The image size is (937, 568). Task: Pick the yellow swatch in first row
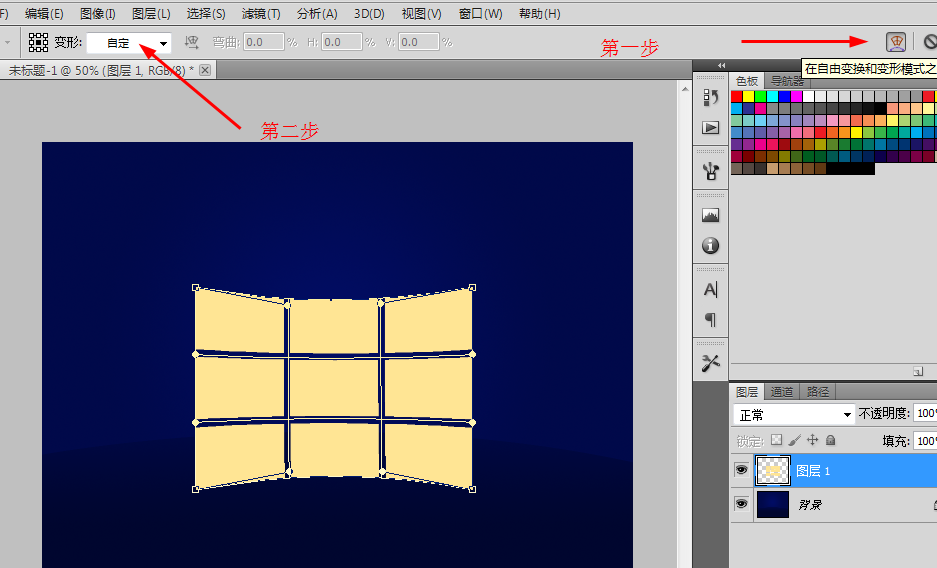tap(749, 96)
